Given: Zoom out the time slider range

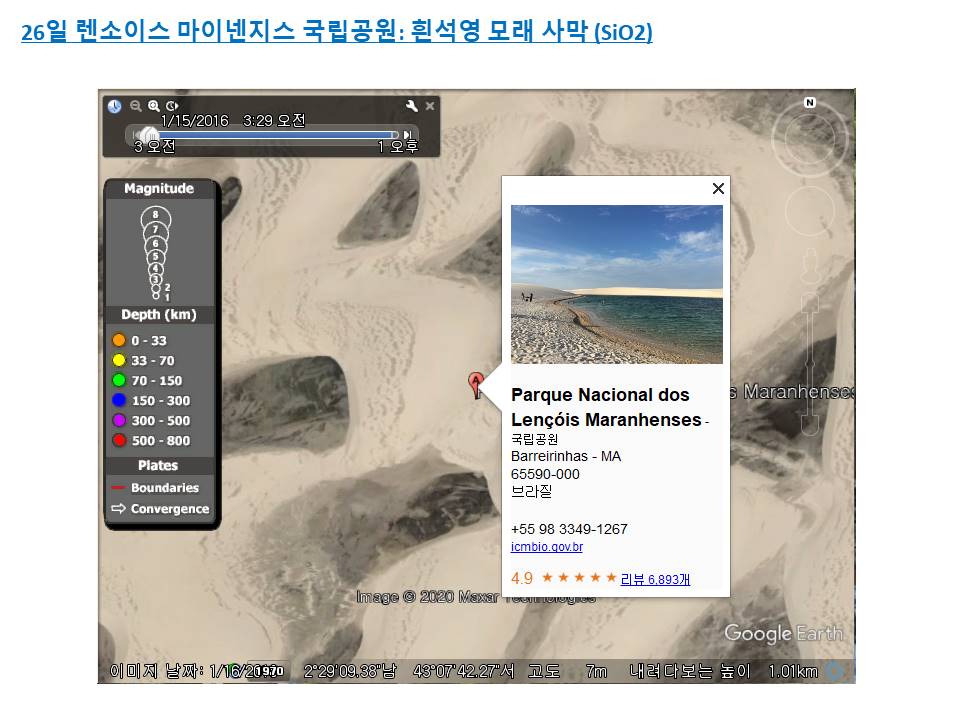Looking at the screenshot, I should click(x=136, y=106).
